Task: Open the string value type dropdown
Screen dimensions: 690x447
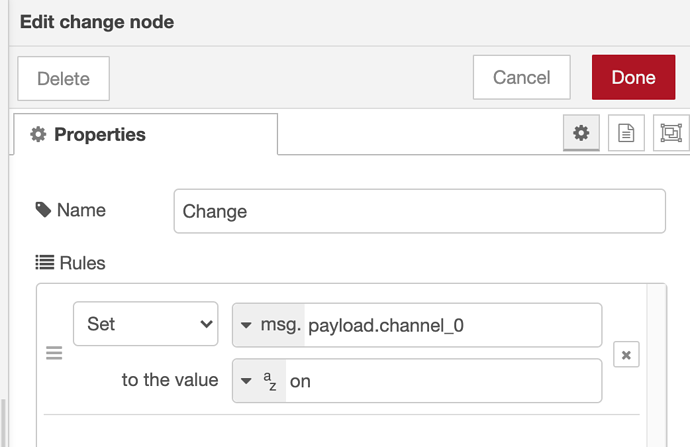Action: click(x=259, y=381)
